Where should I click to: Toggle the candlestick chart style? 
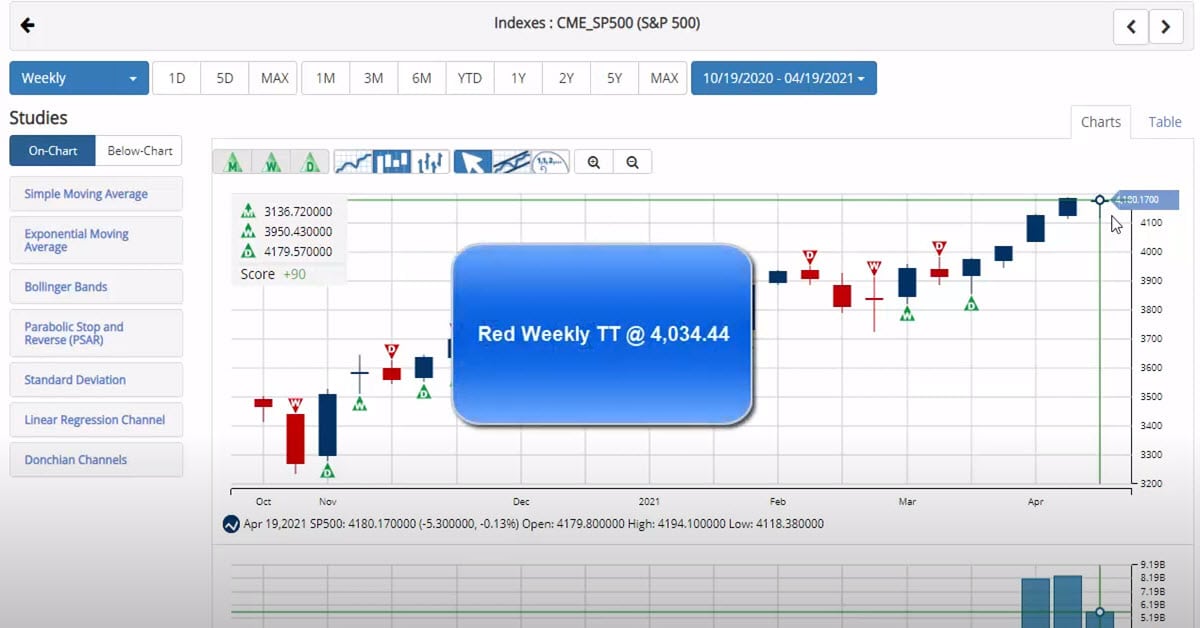[391, 161]
